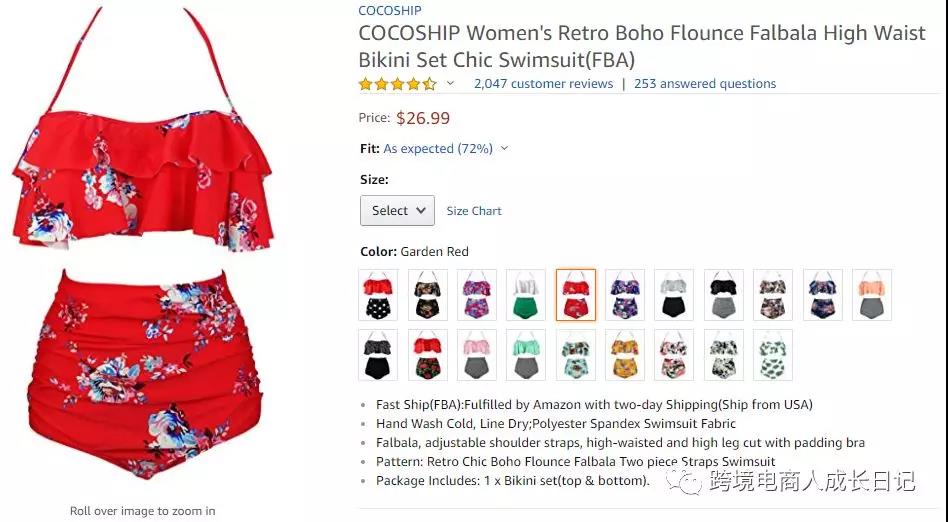Pick the peach top gray bottom swatch
The width and height of the screenshot is (948, 522).
point(871,295)
